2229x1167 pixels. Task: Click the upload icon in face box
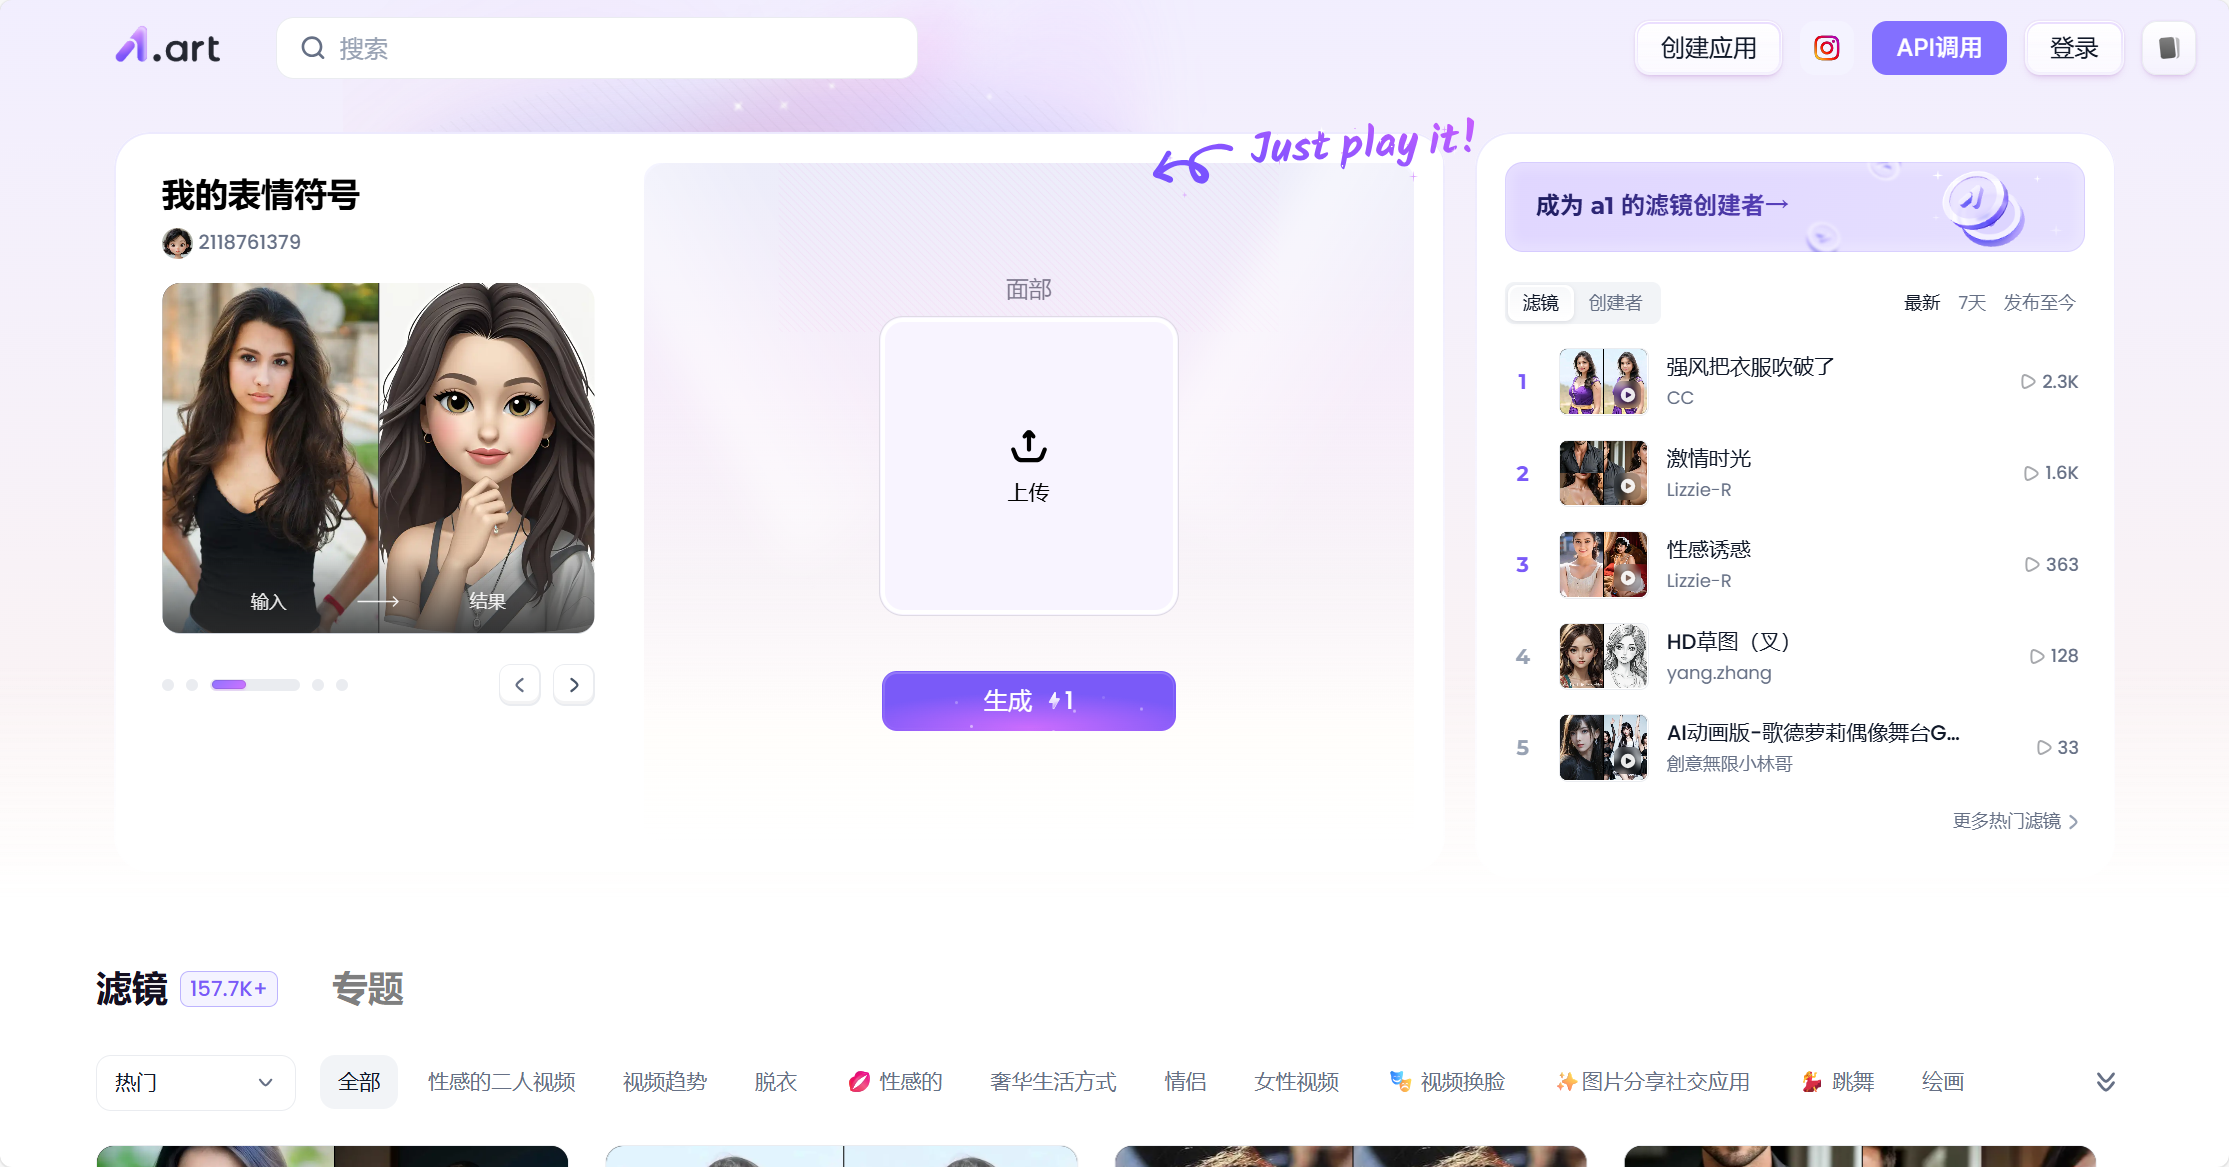pos(1028,446)
